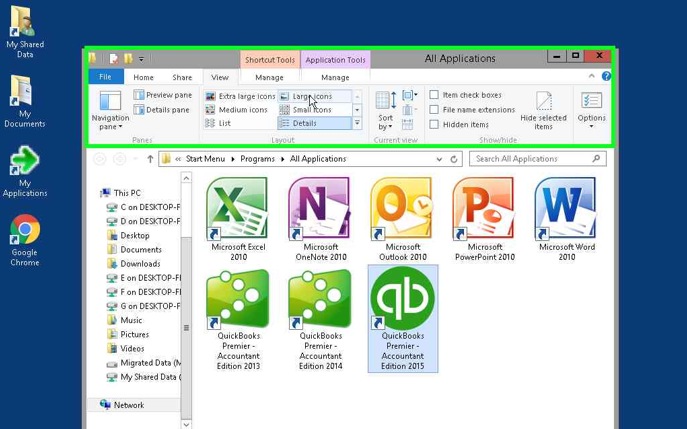Open Migrated Data drive in tree
This screenshot has height=429, width=687.
coord(144,363)
